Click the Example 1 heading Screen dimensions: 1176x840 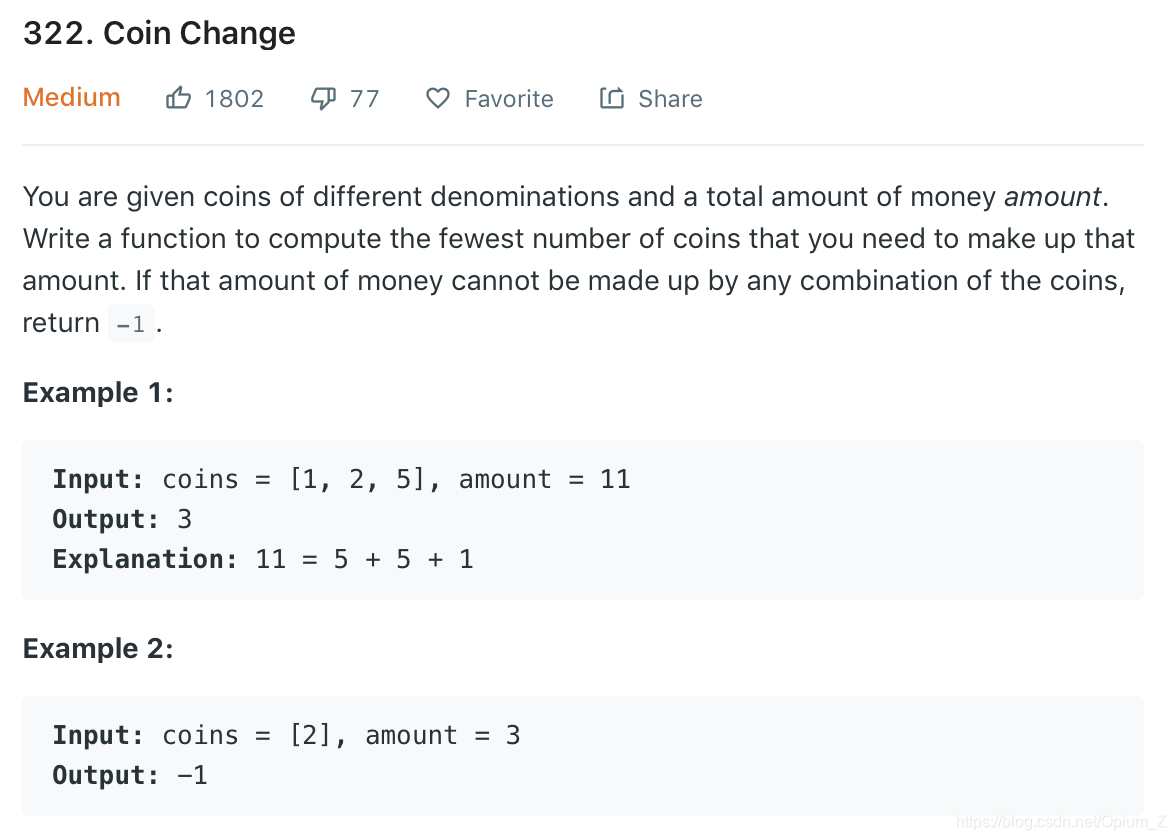98,392
